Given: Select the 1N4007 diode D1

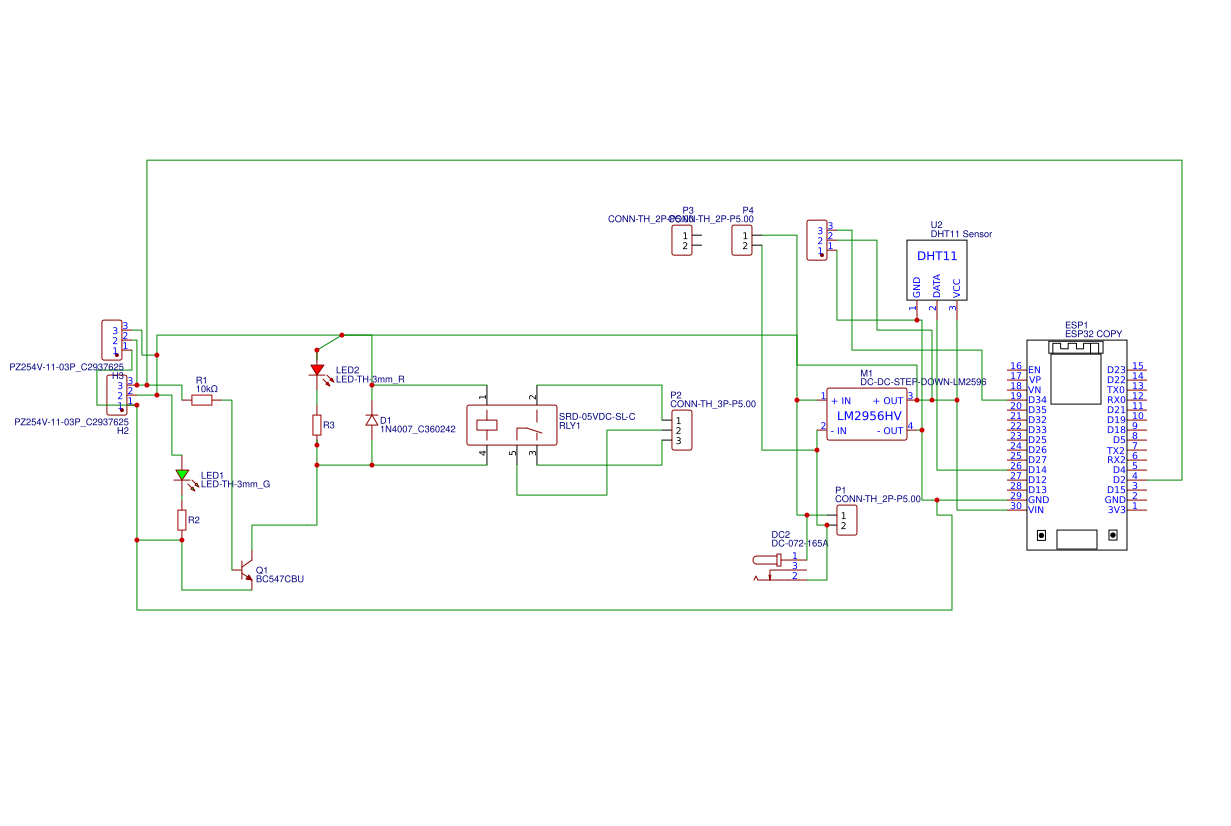Looking at the screenshot, I should pyautogui.click(x=370, y=420).
